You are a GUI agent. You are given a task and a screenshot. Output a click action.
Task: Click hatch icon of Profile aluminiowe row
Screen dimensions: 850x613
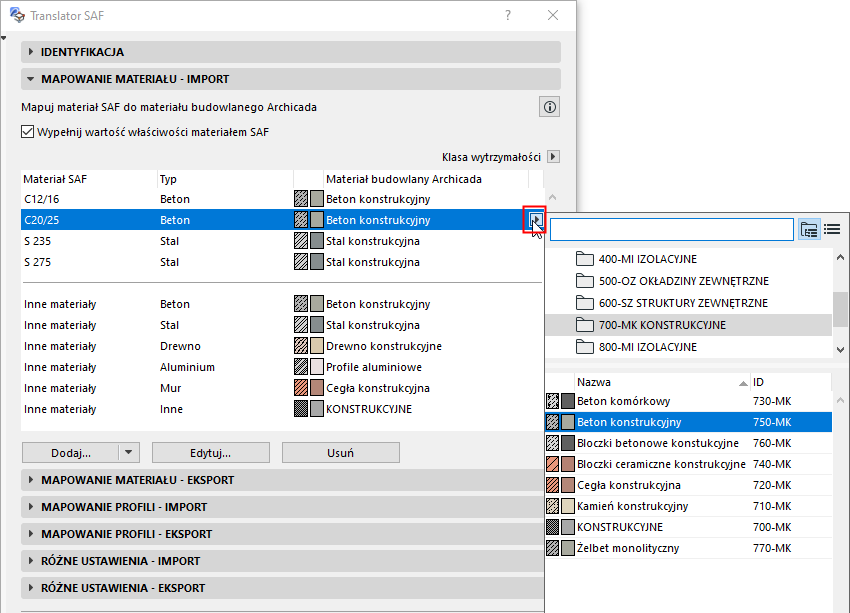301,367
